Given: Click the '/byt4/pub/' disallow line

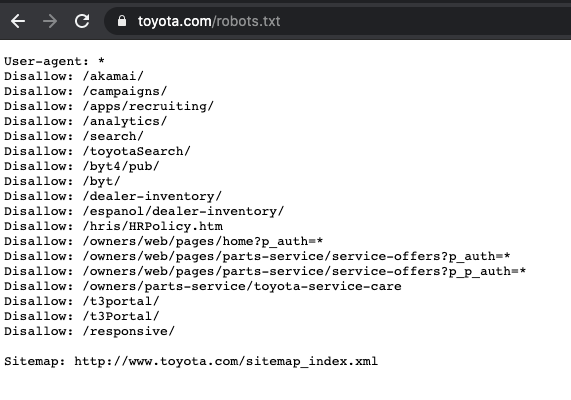Looking at the screenshot, I should tap(82, 166).
